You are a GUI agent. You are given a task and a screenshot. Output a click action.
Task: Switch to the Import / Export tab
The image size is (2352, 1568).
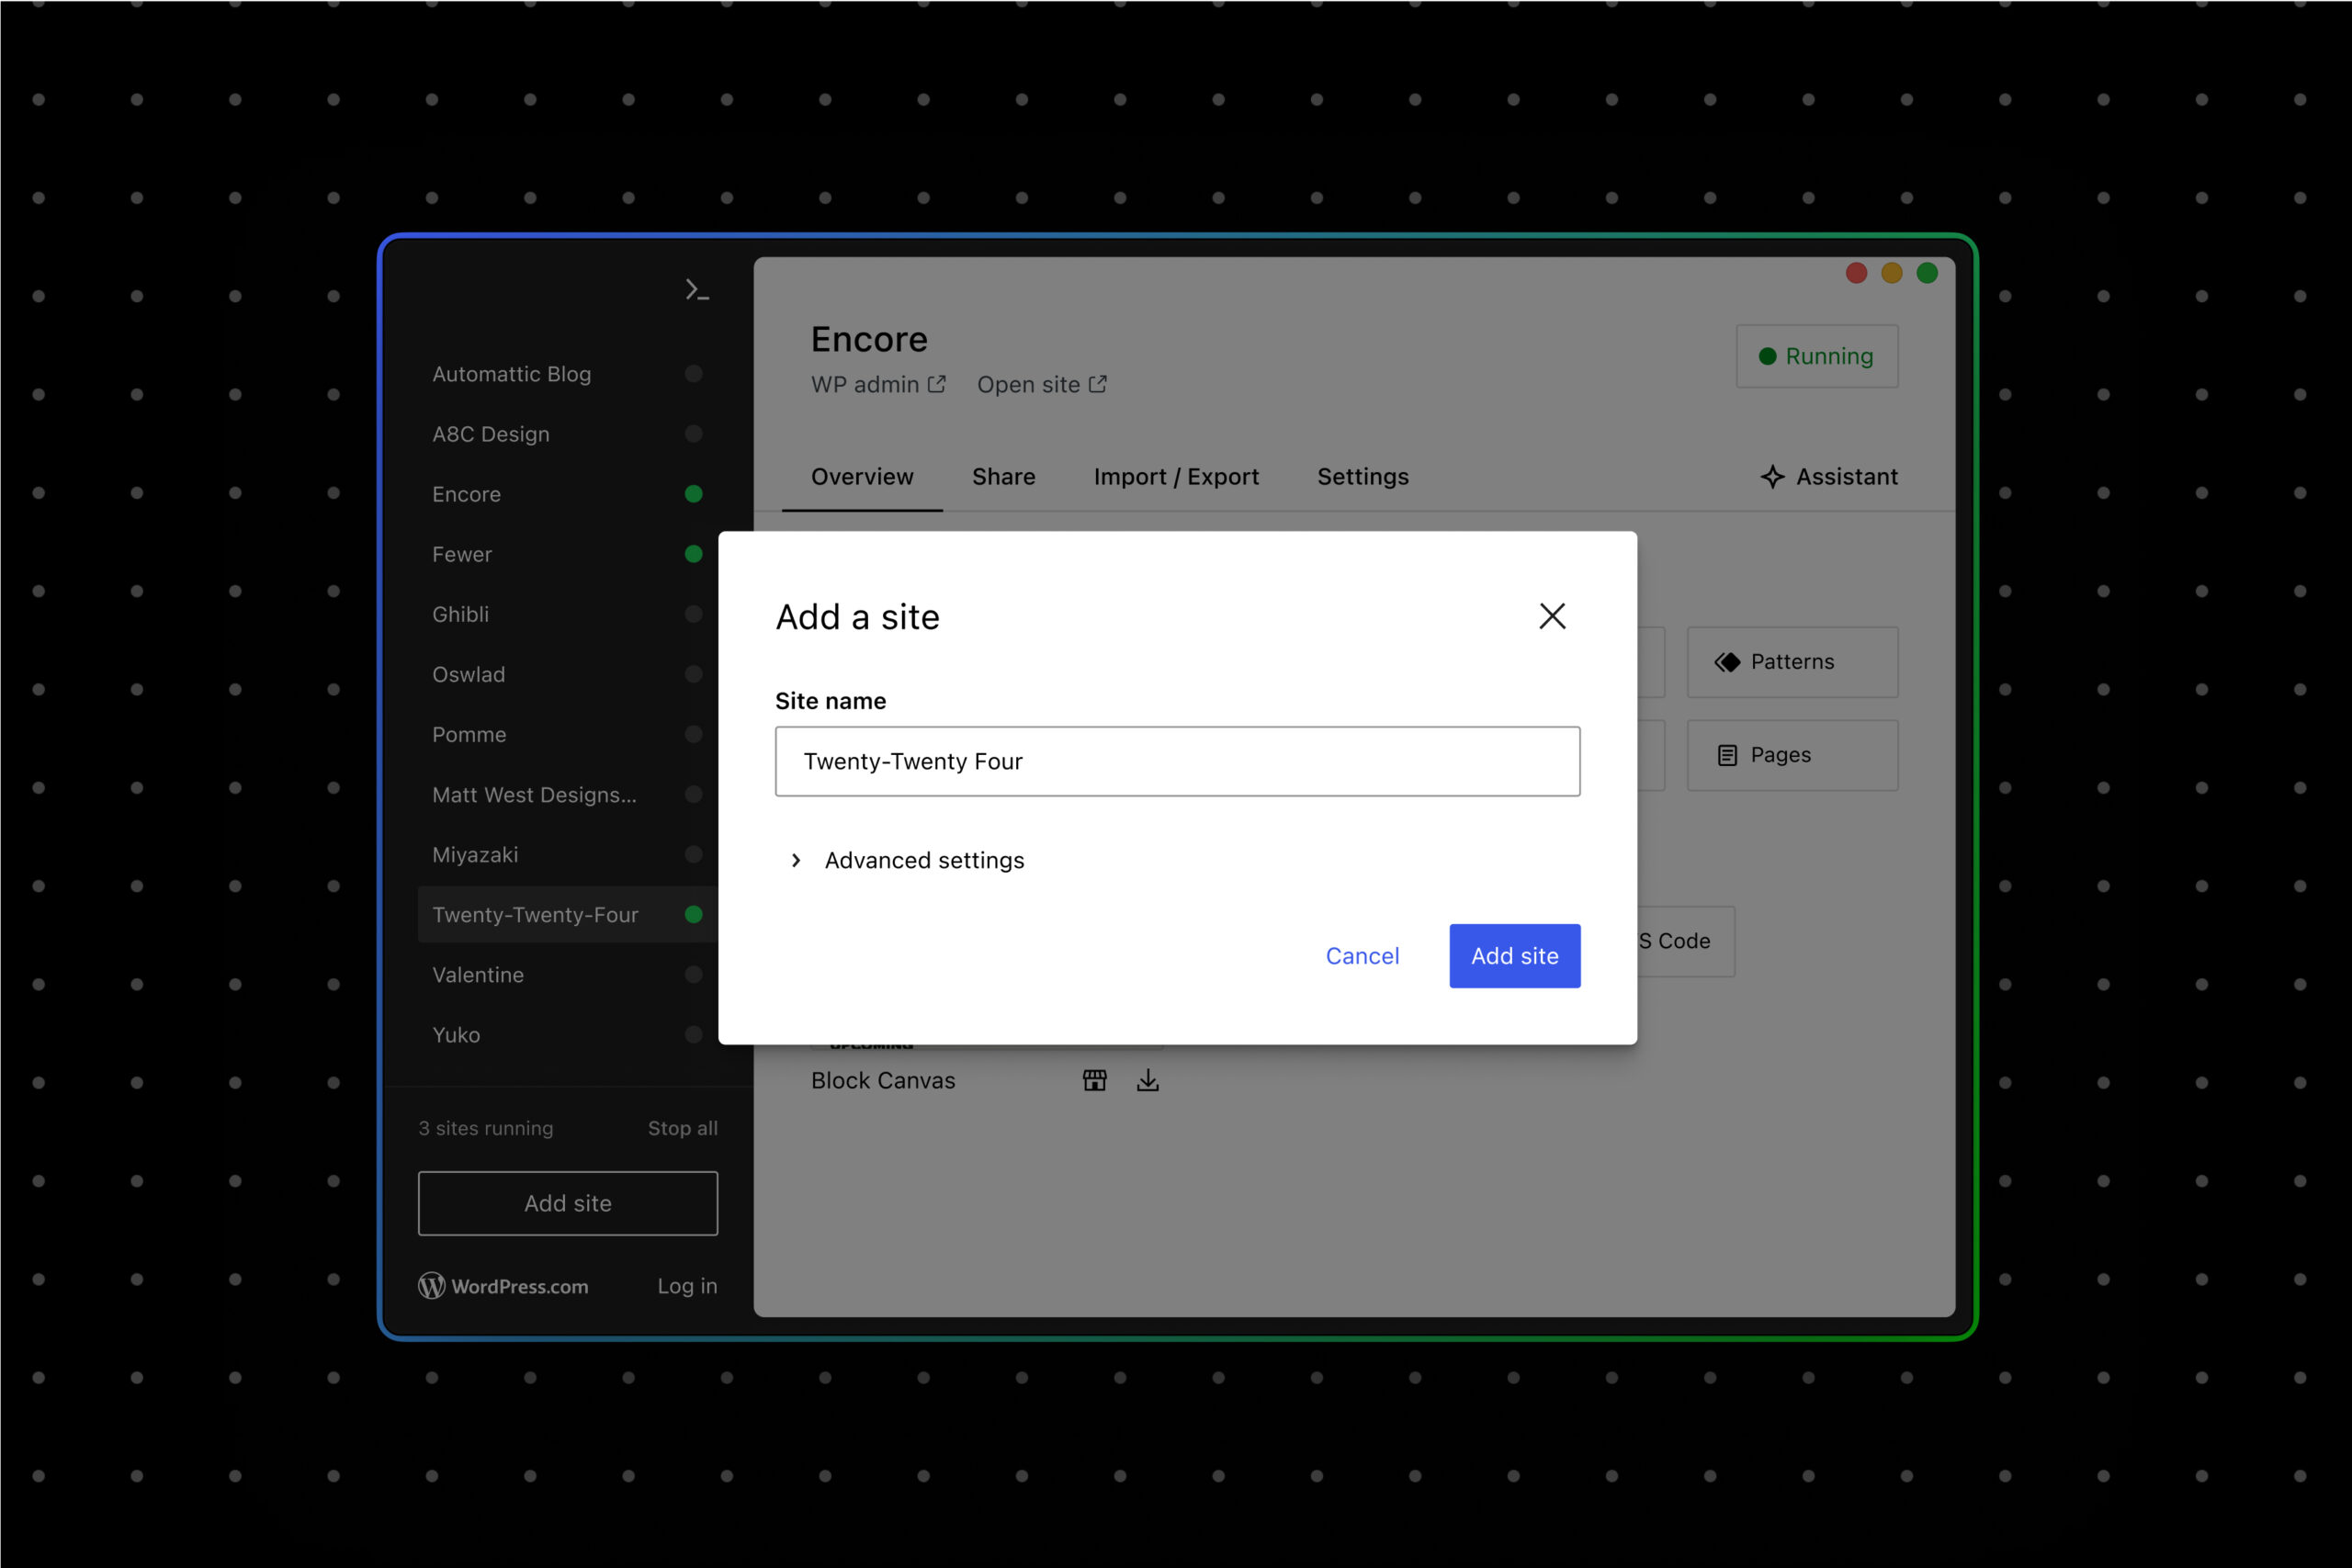coord(1176,476)
